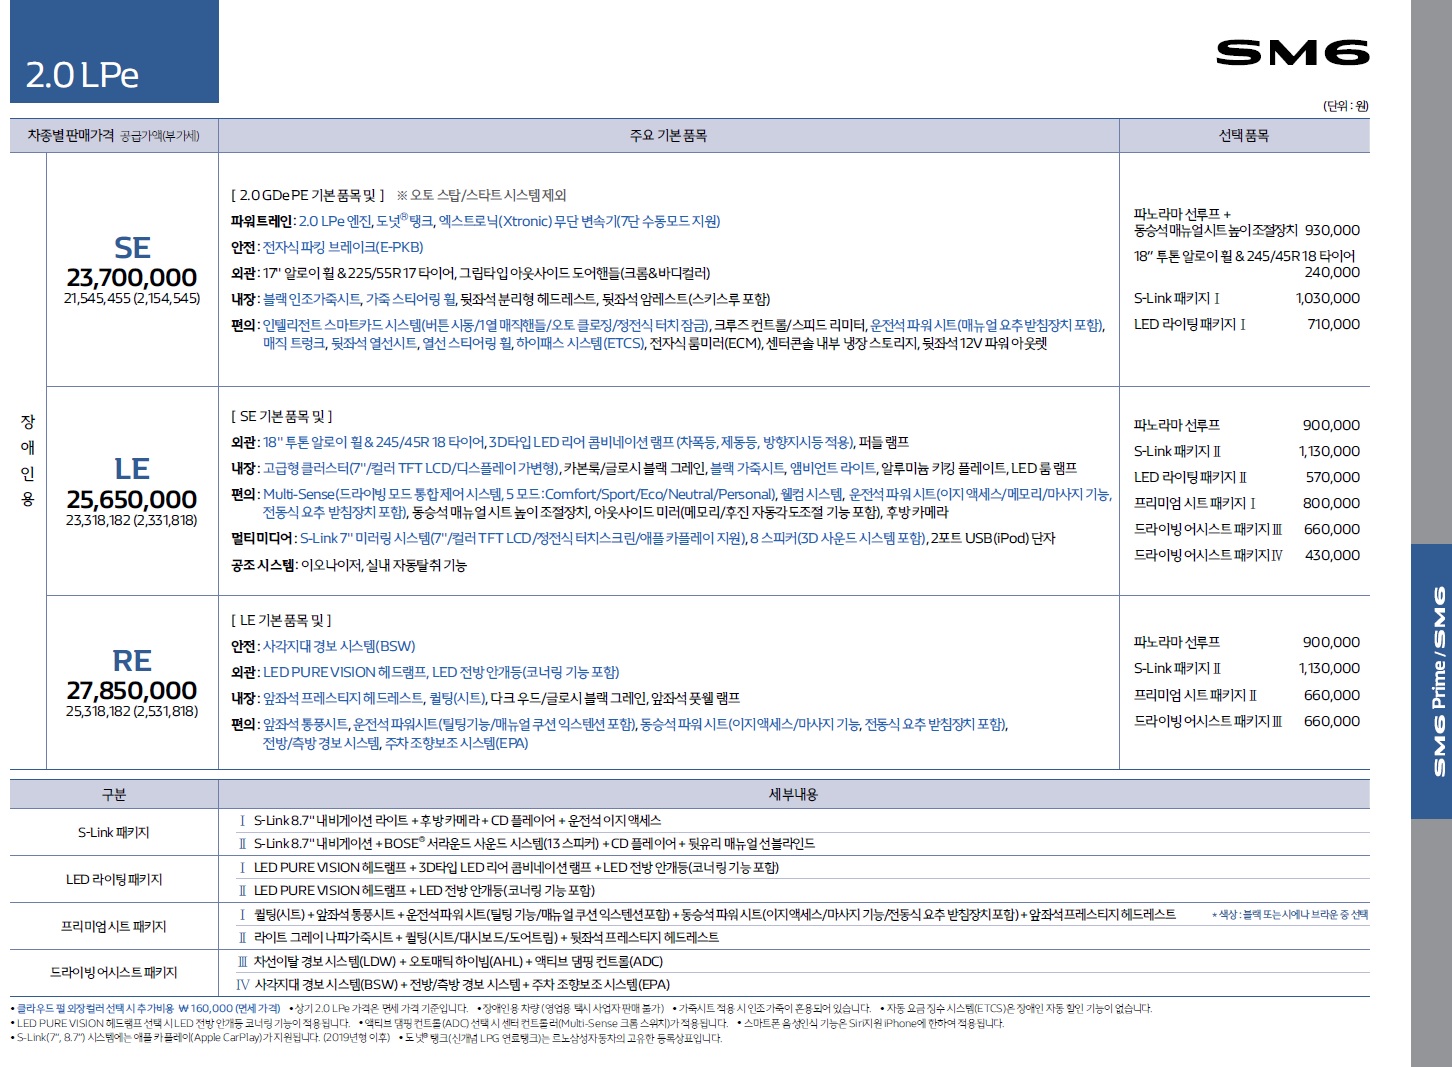Click "전자식 파킹 브레이크(E-PKB)" text

pyautogui.click(x=343, y=247)
